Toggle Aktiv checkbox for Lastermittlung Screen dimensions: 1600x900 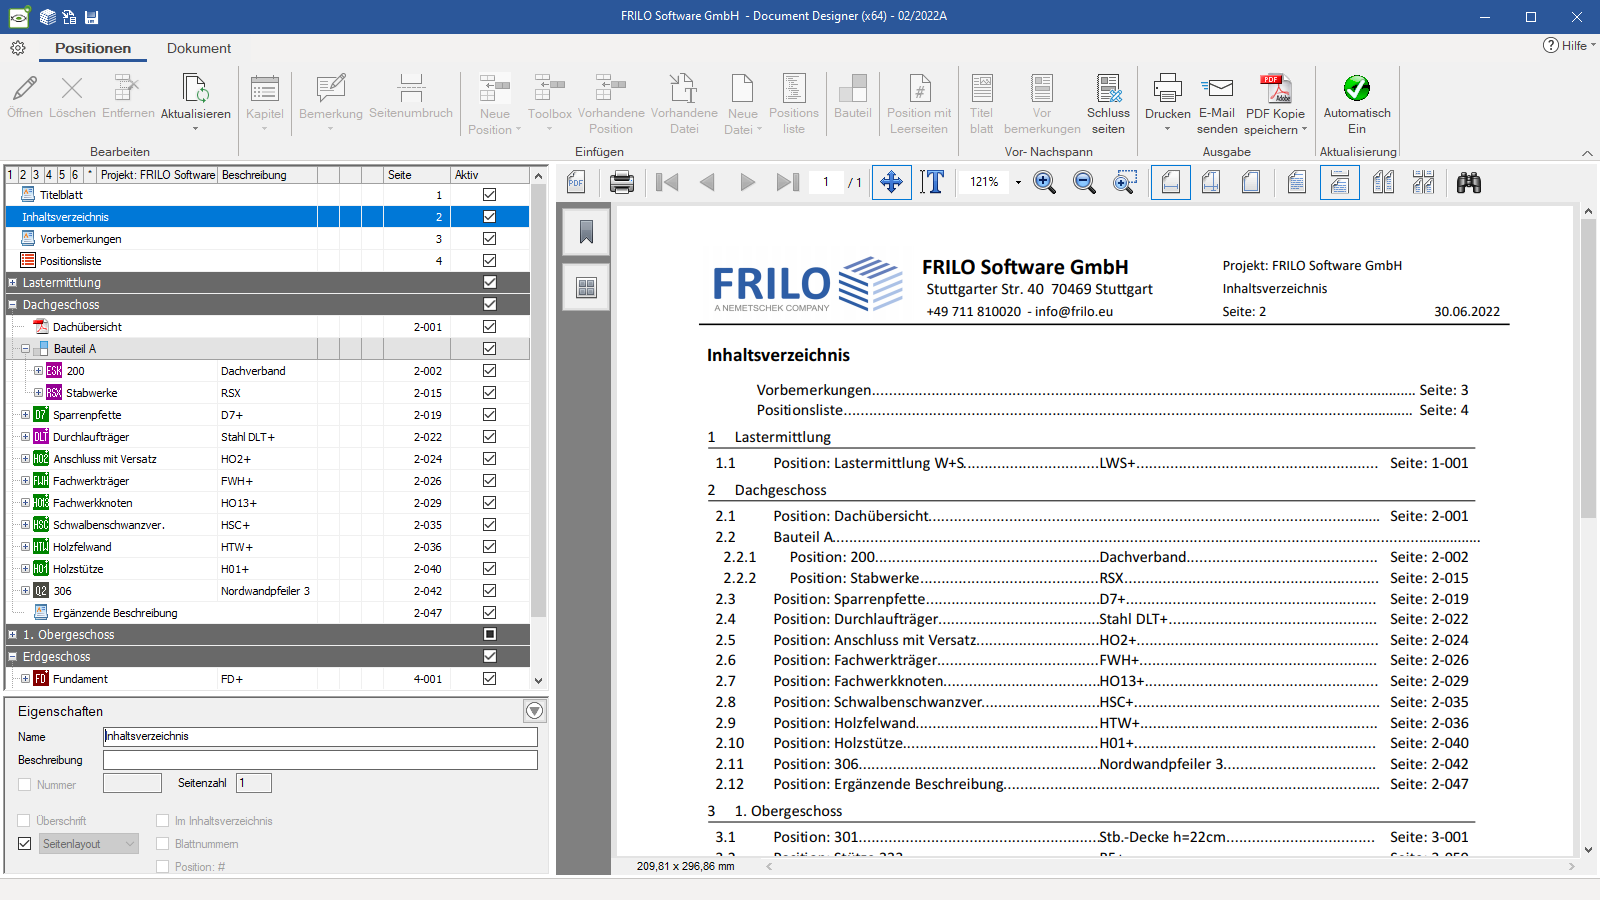tap(489, 283)
